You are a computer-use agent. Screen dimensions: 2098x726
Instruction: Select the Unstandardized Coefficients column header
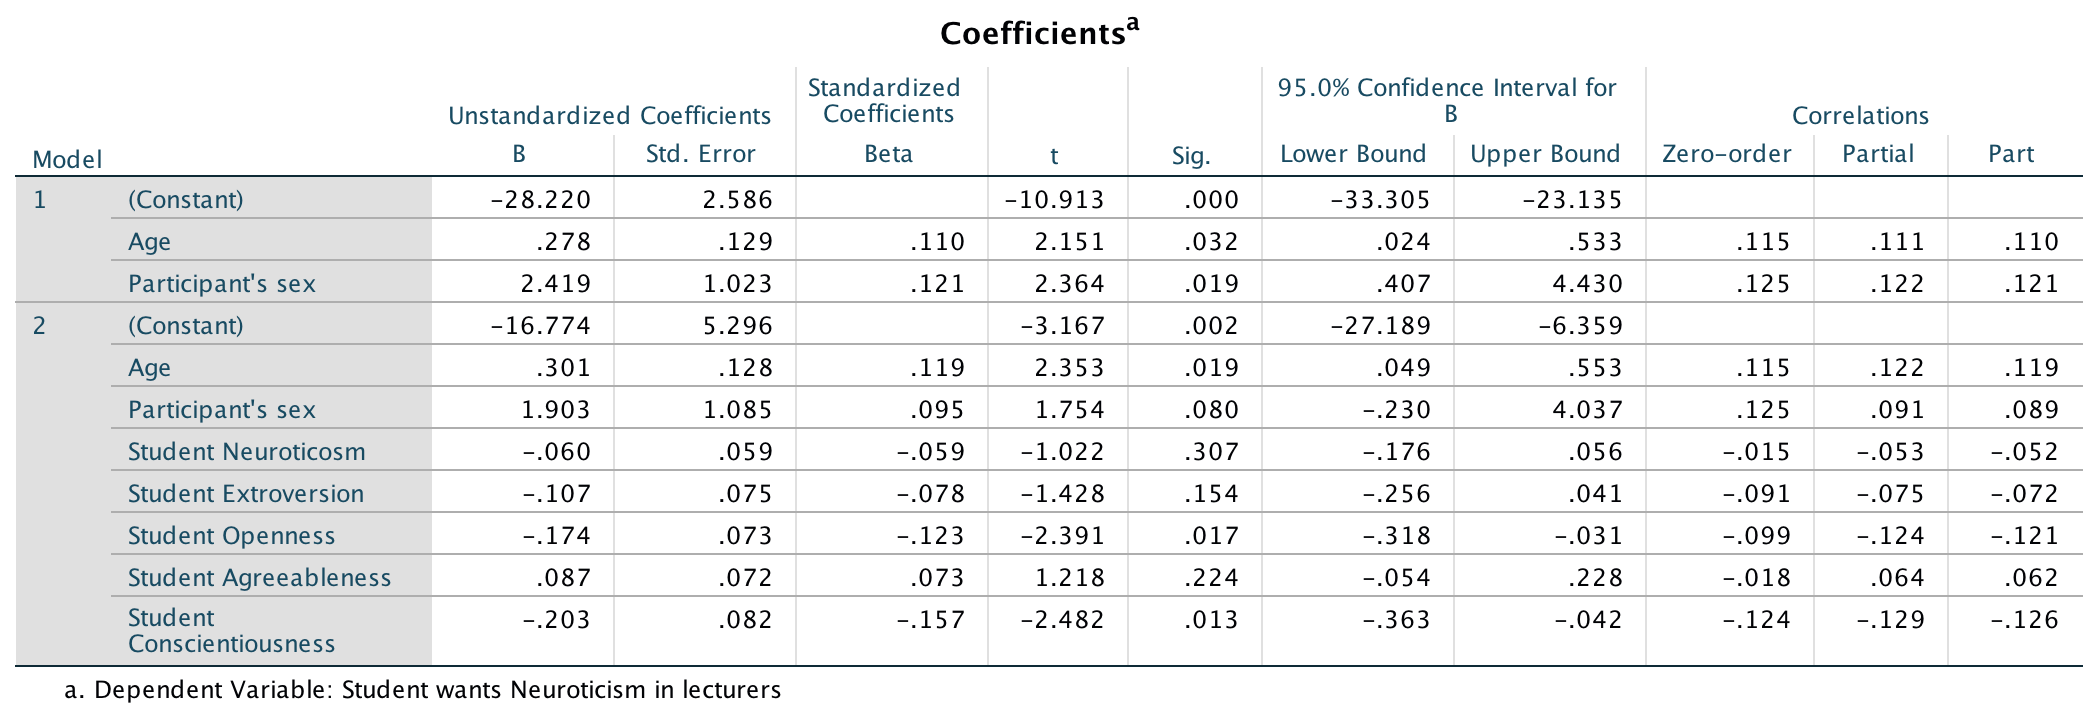[x=609, y=116]
